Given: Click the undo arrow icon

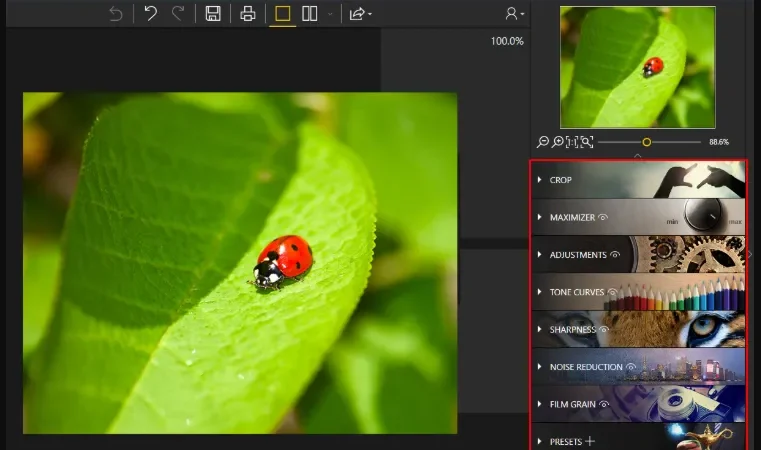Looking at the screenshot, I should point(150,14).
